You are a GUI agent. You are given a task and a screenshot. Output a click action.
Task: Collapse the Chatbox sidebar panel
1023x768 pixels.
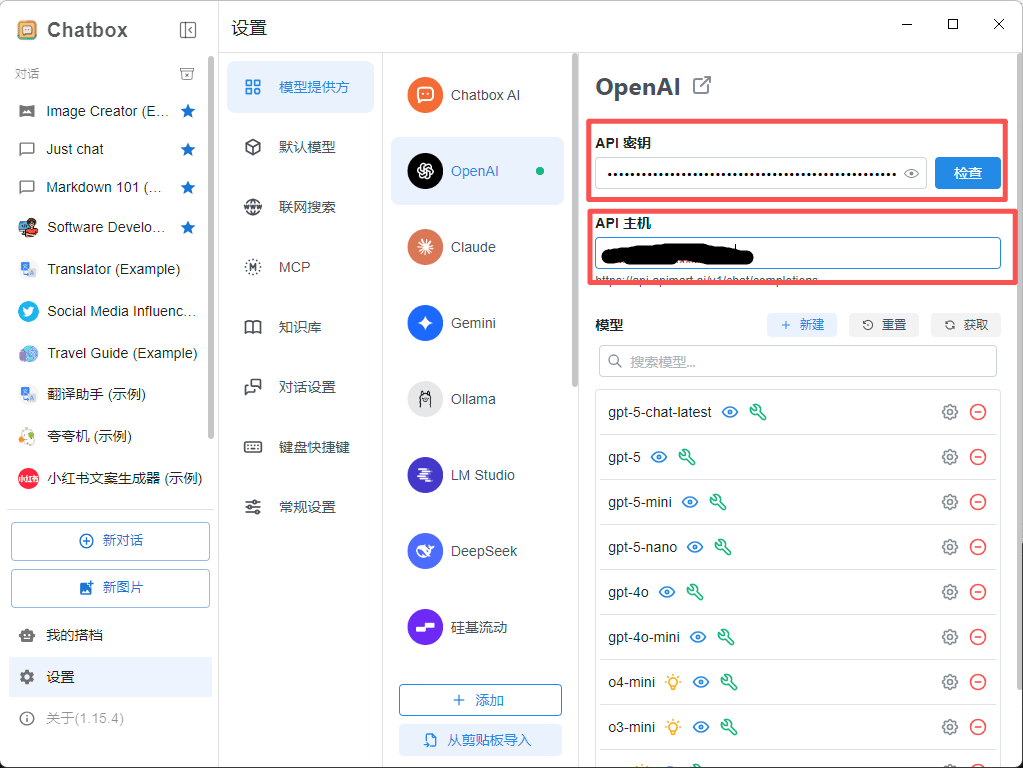click(188, 30)
